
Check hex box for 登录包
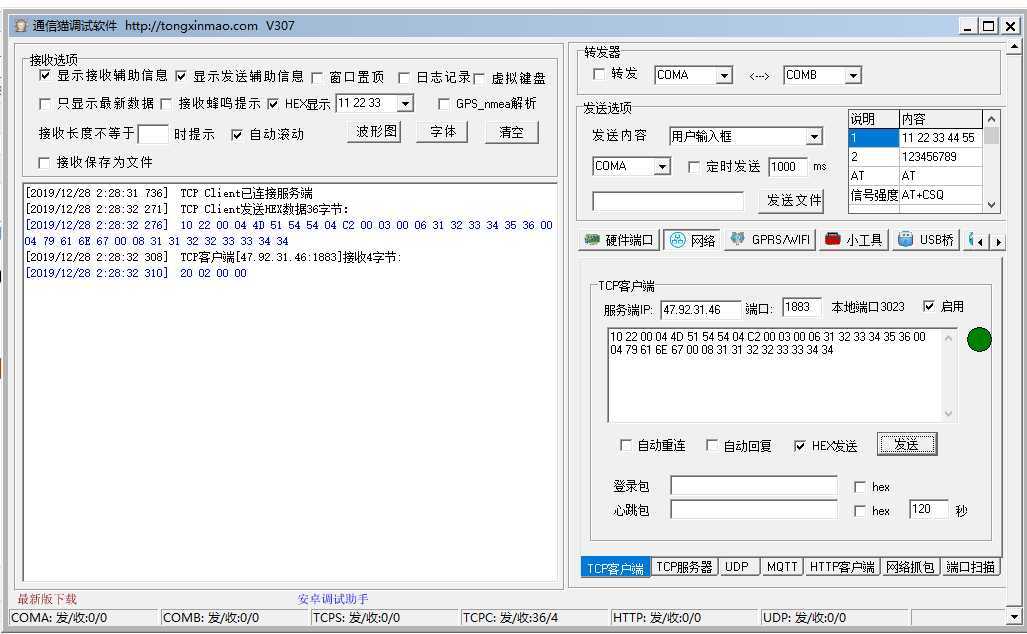[860, 487]
